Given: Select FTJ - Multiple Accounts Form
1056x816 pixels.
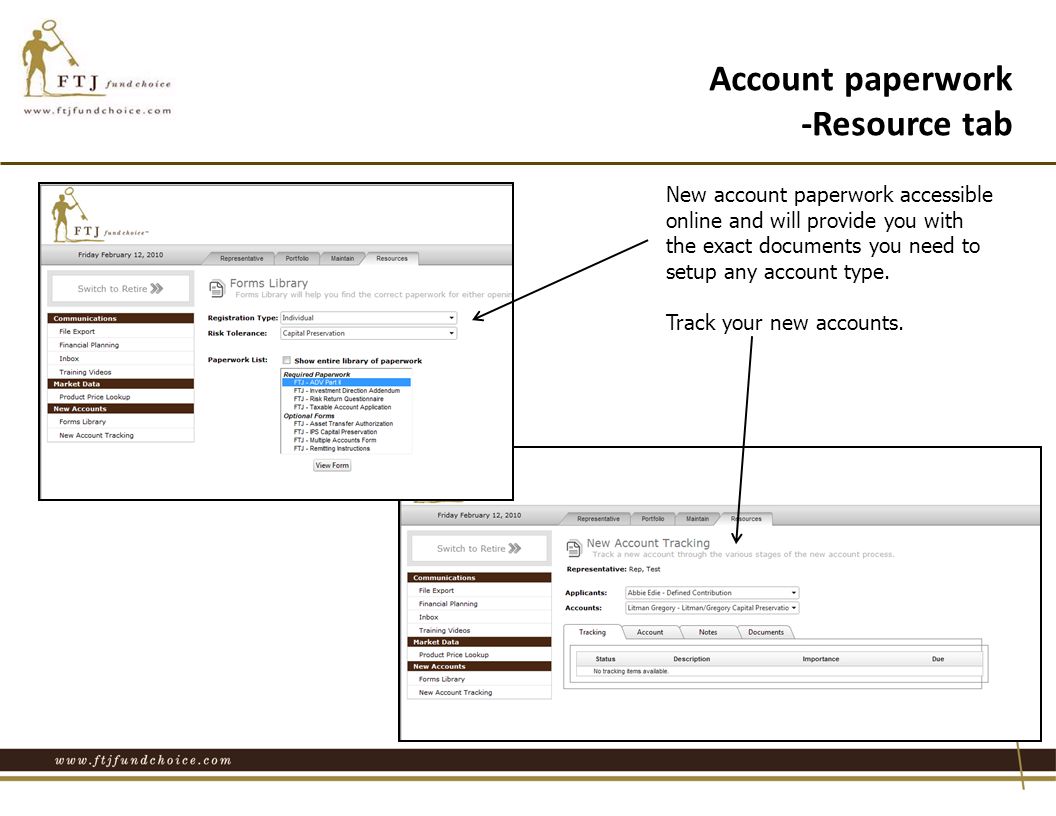Looking at the screenshot, I should tap(335, 440).
